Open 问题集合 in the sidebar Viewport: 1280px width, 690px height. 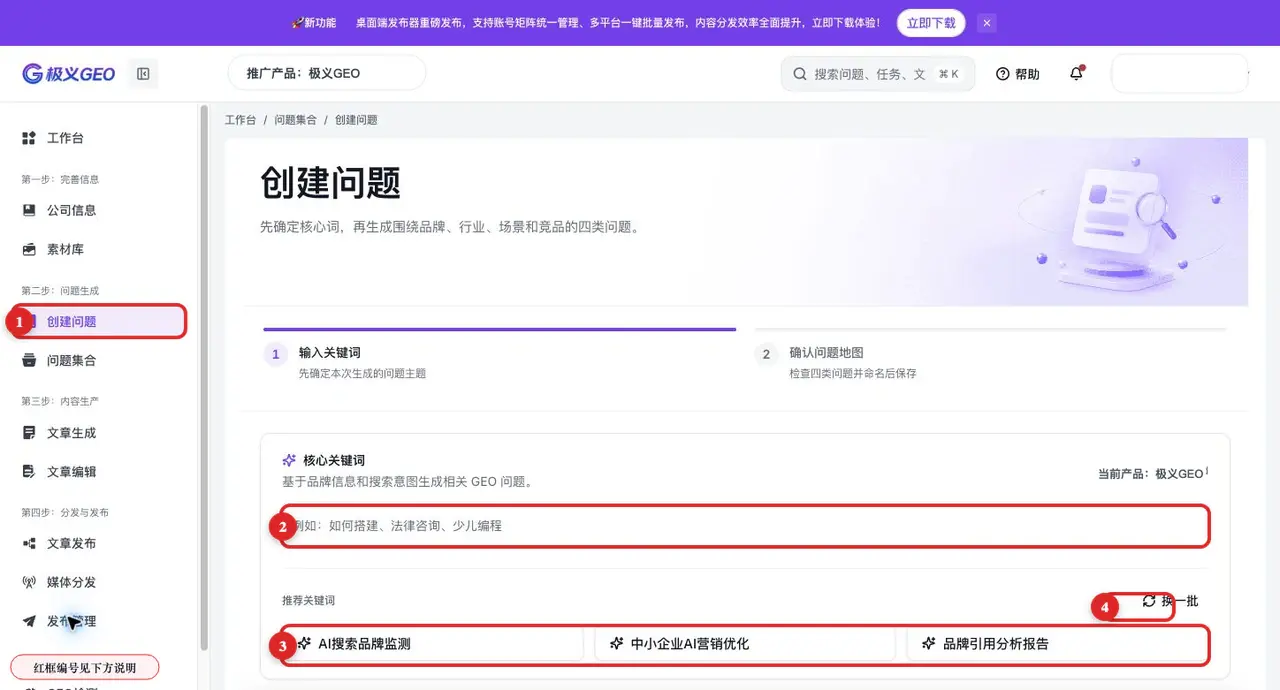pos(99,361)
